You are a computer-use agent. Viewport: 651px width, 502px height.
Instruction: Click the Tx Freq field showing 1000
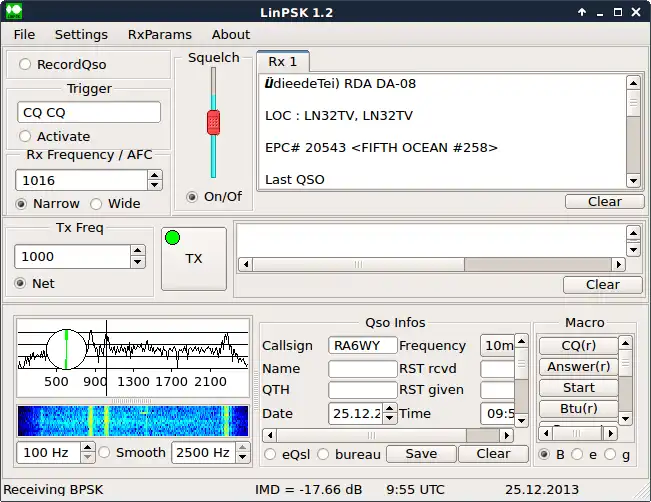coord(73,256)
